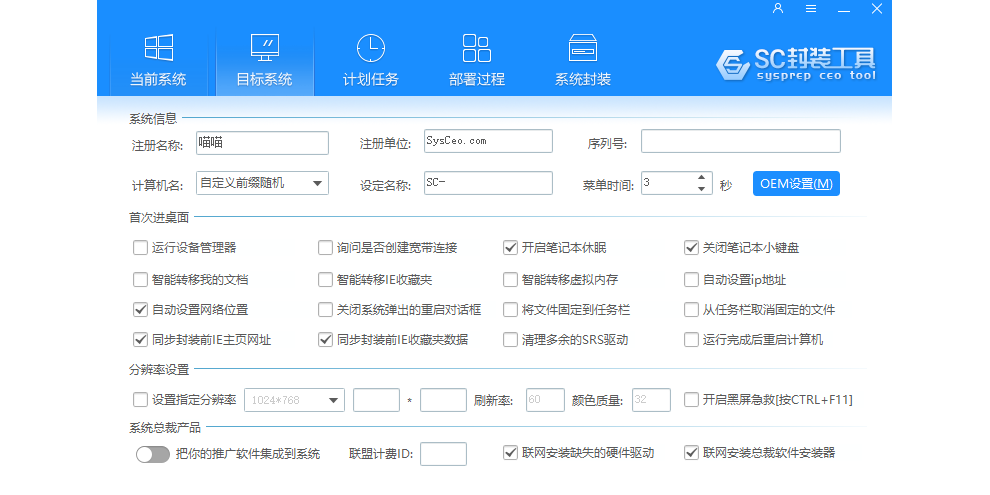Click the user account icon in title bar

(778, 9)
